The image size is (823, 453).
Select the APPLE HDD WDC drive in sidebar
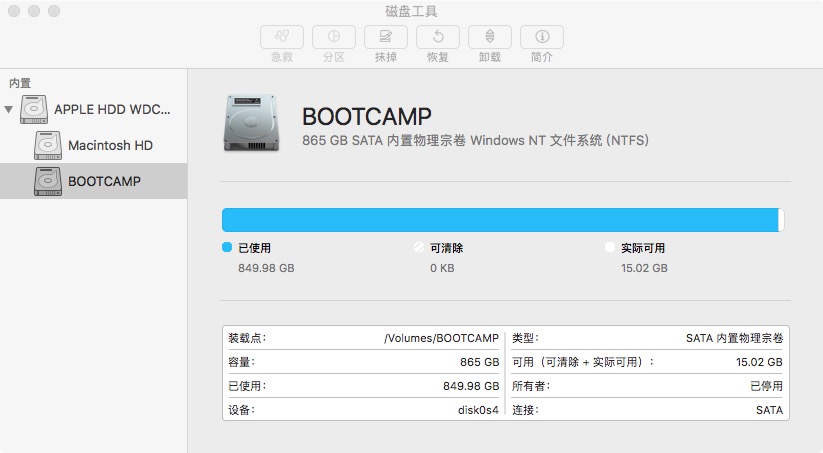coord(111,109)
